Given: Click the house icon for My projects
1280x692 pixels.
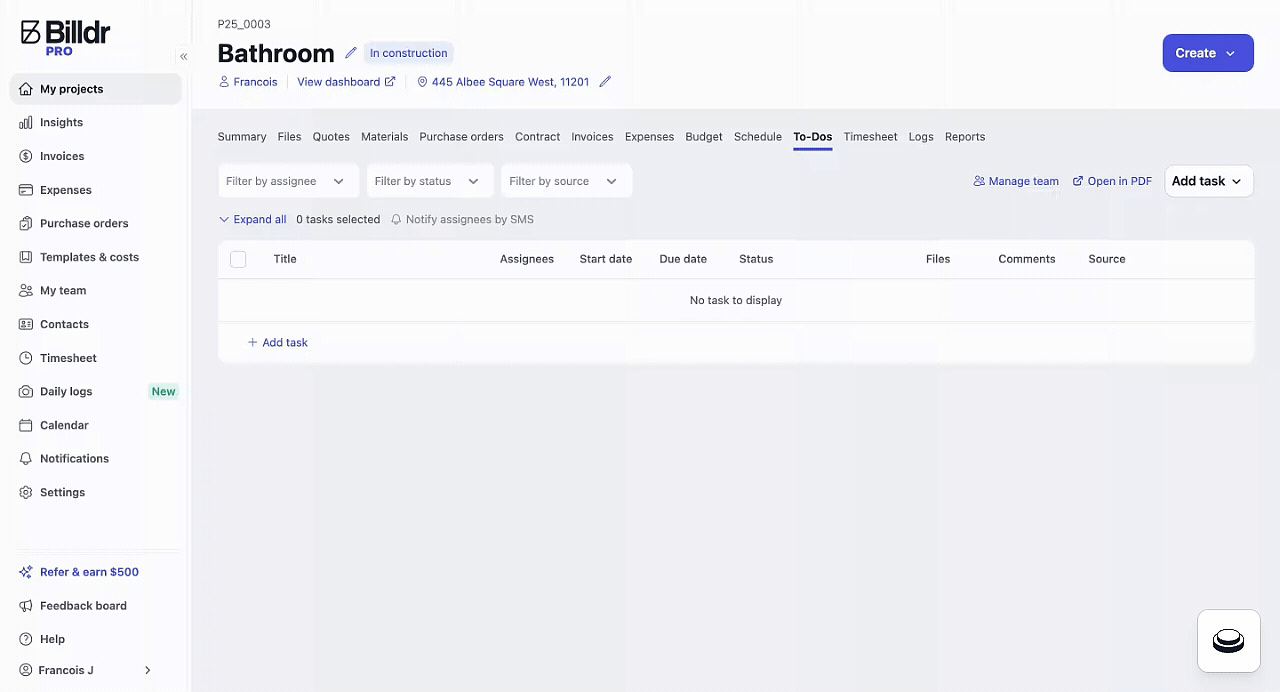Looking at the screenshot, I should click(26, 89).
